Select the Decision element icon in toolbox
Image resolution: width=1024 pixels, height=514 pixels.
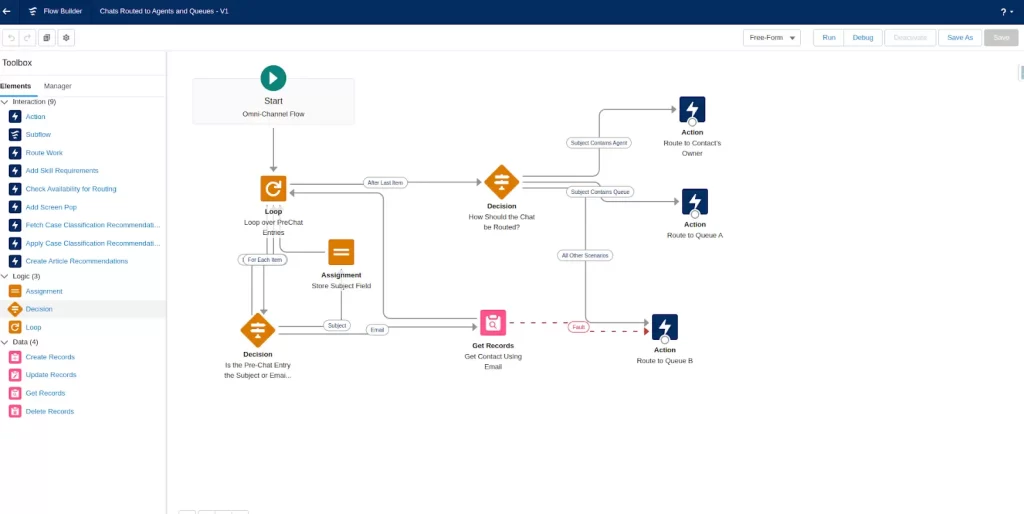pyautogui.click(x=15, y=309)
